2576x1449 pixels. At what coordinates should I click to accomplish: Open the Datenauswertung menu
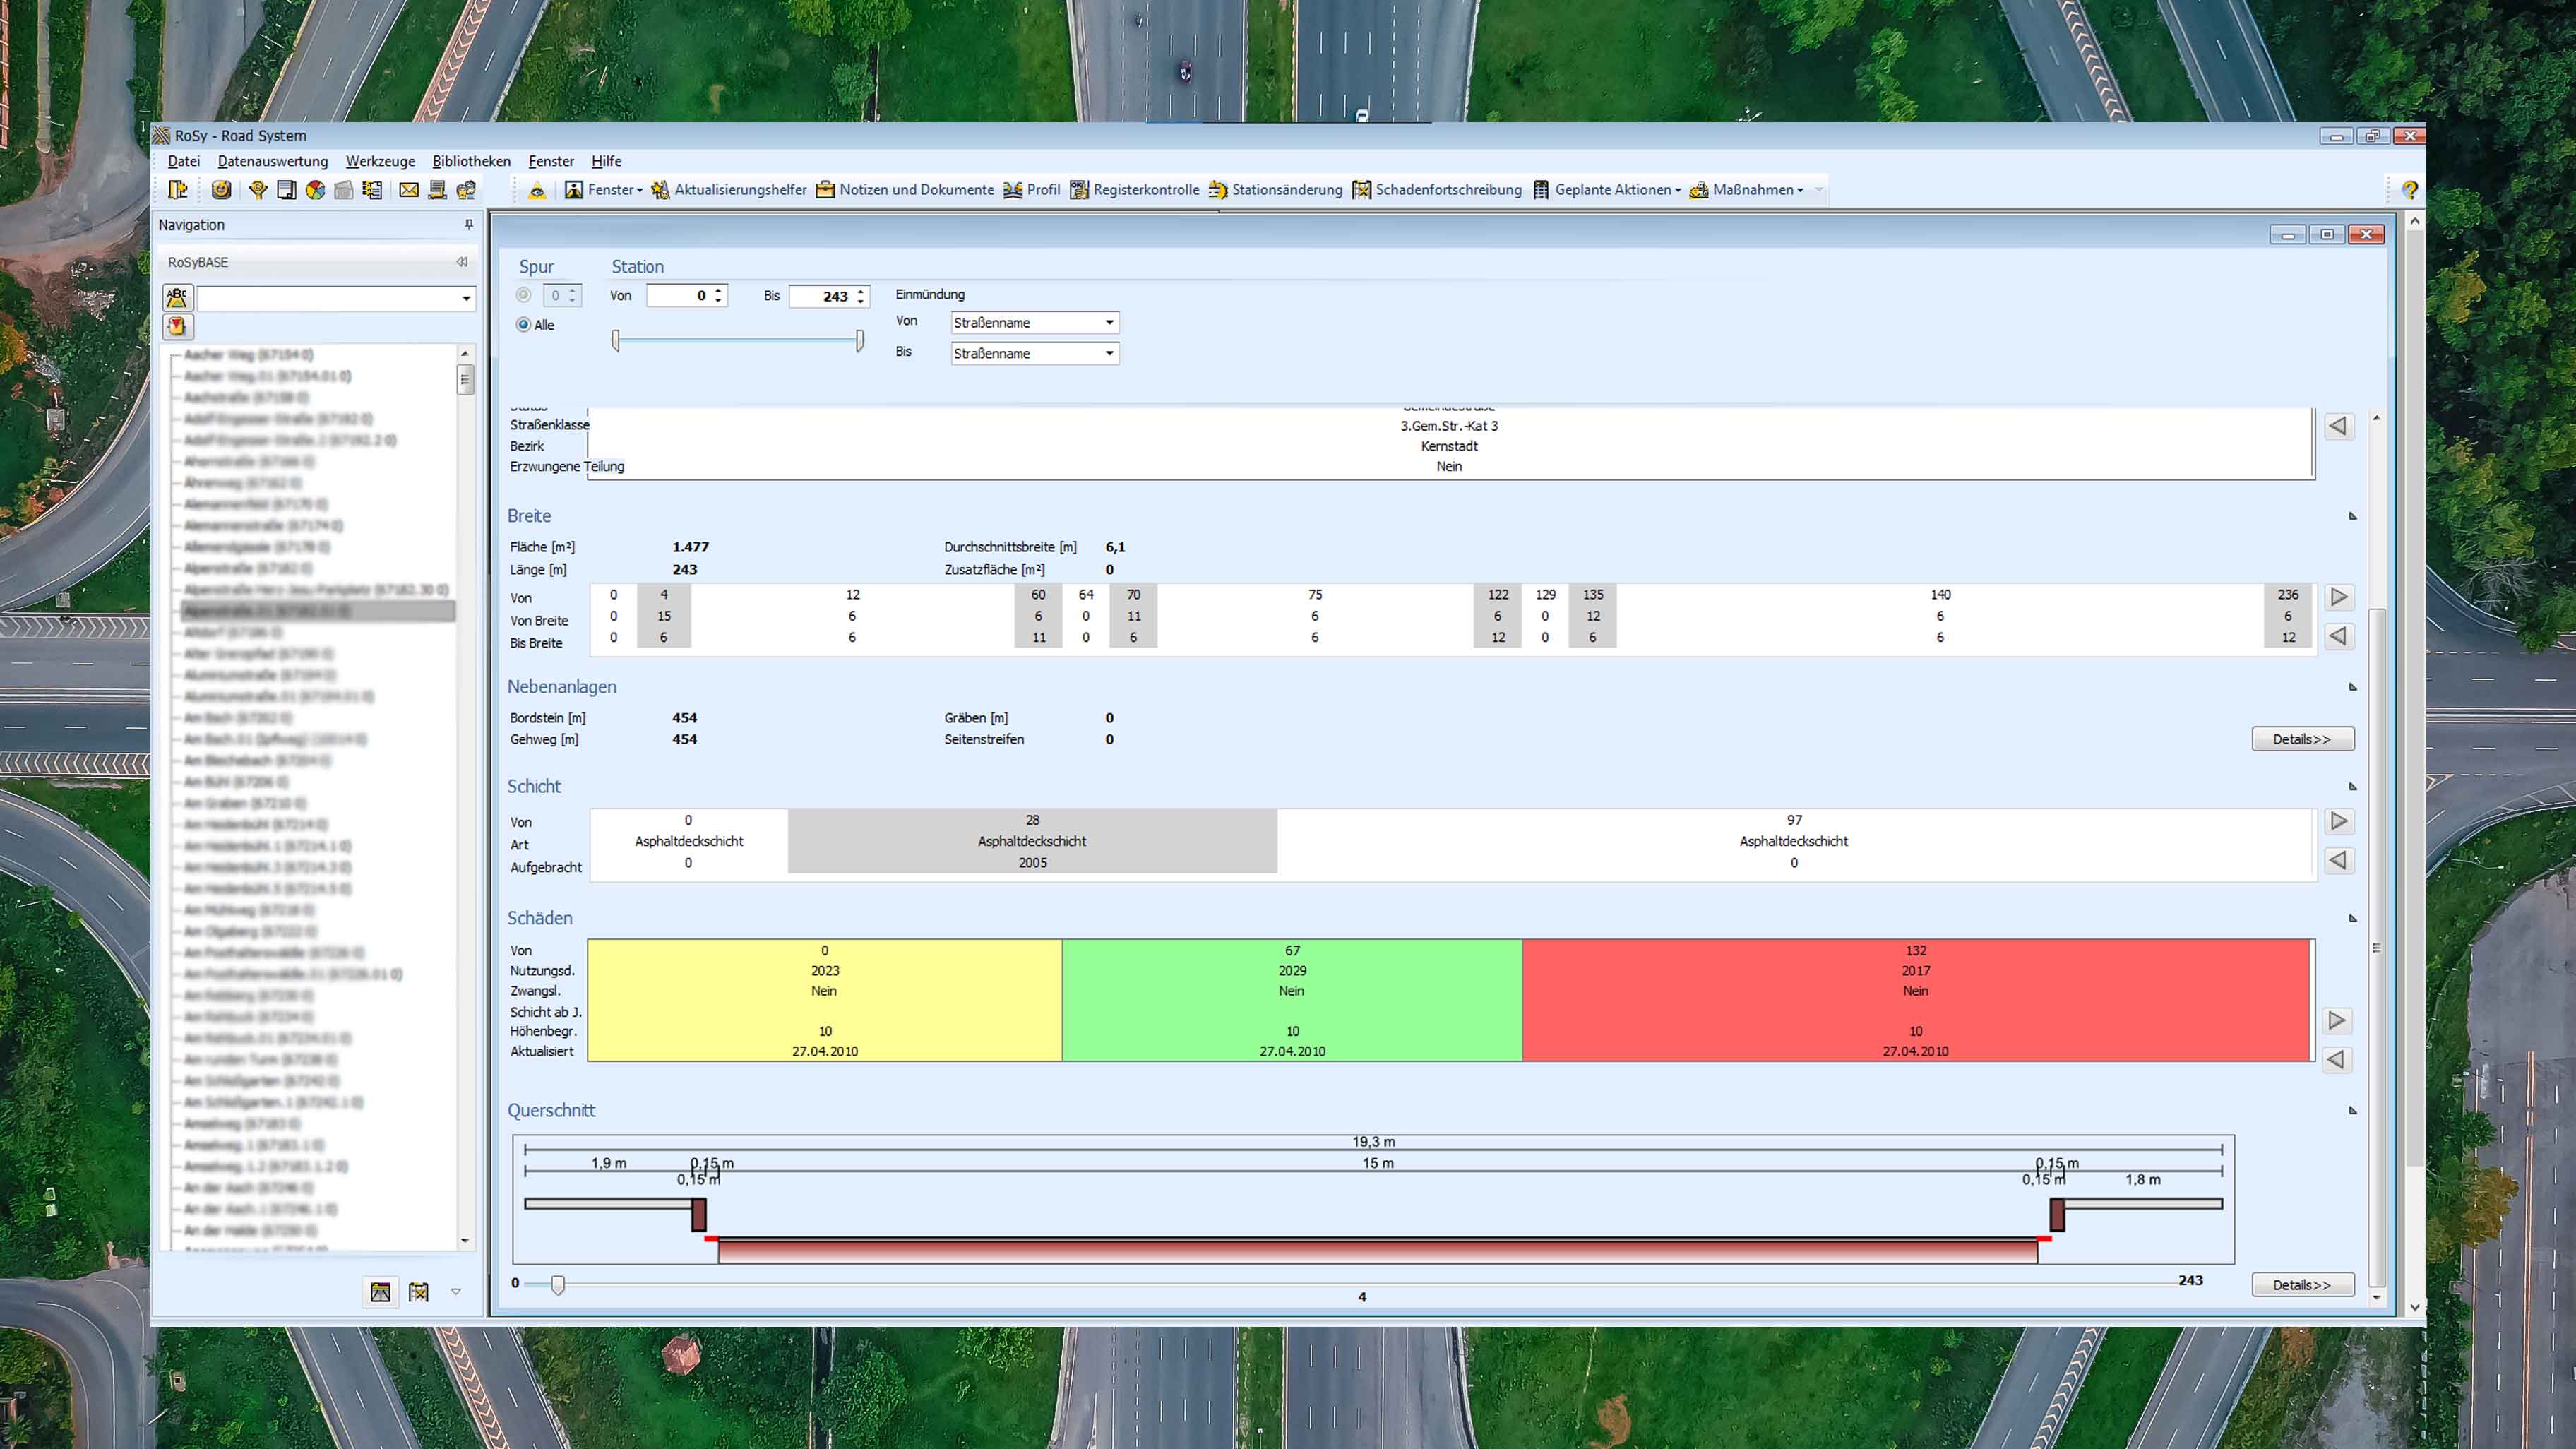pos(272,161)
